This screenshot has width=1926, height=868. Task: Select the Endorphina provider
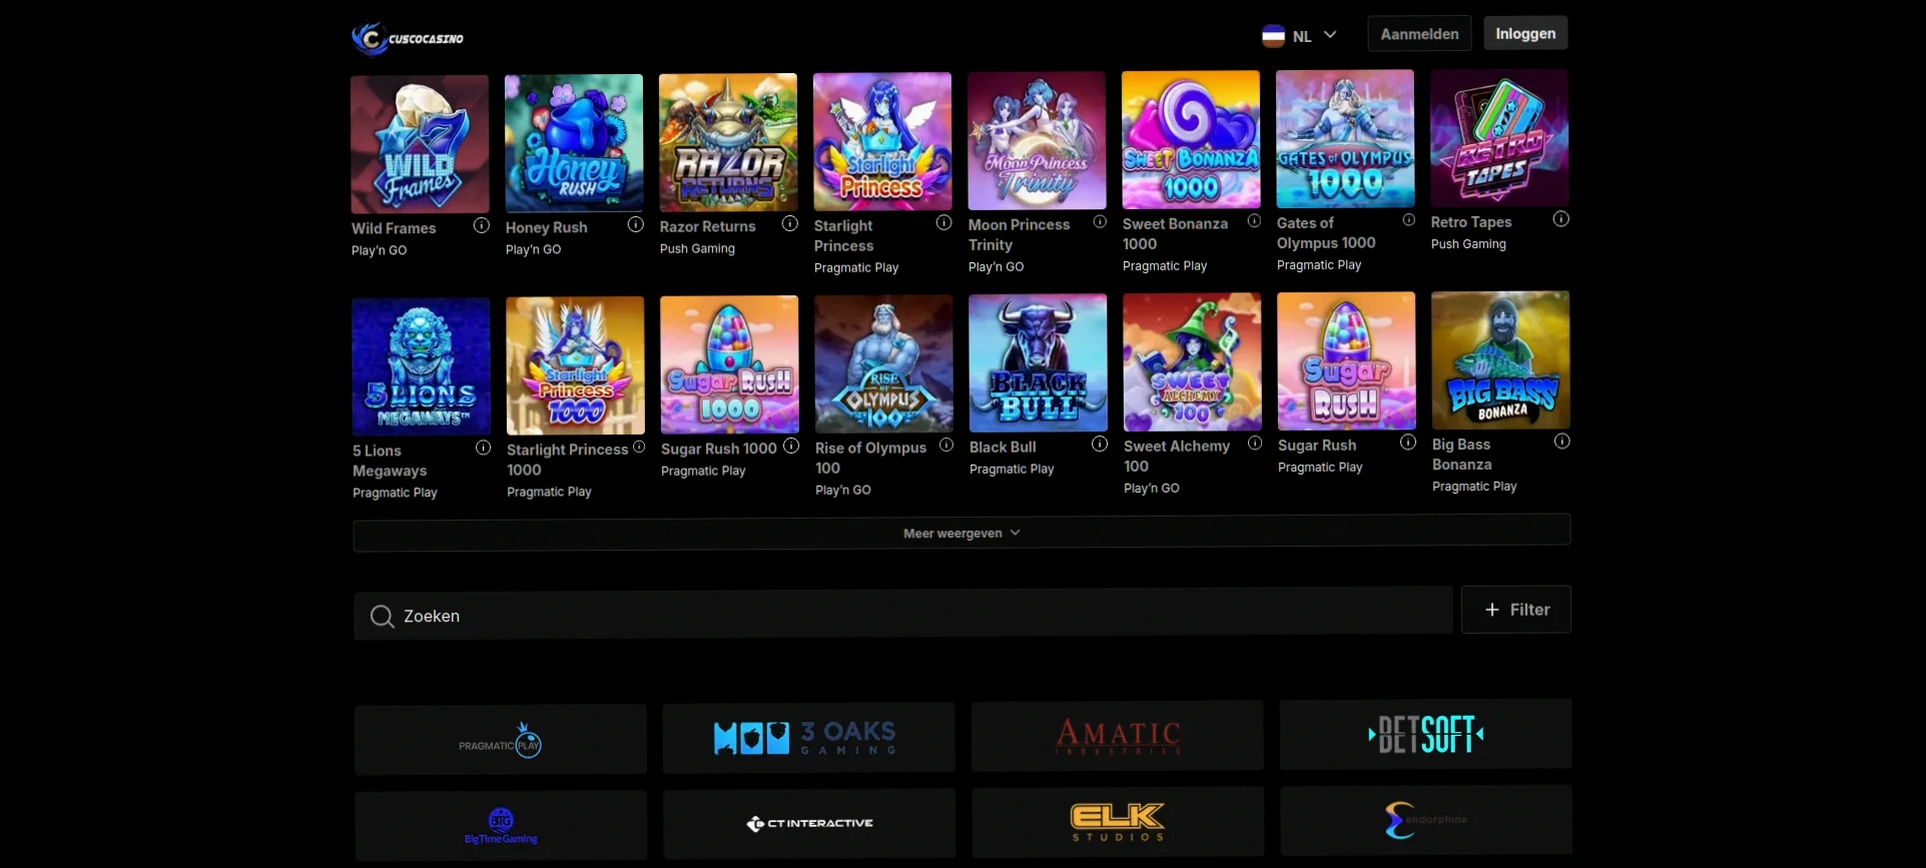click(1426, 820)
